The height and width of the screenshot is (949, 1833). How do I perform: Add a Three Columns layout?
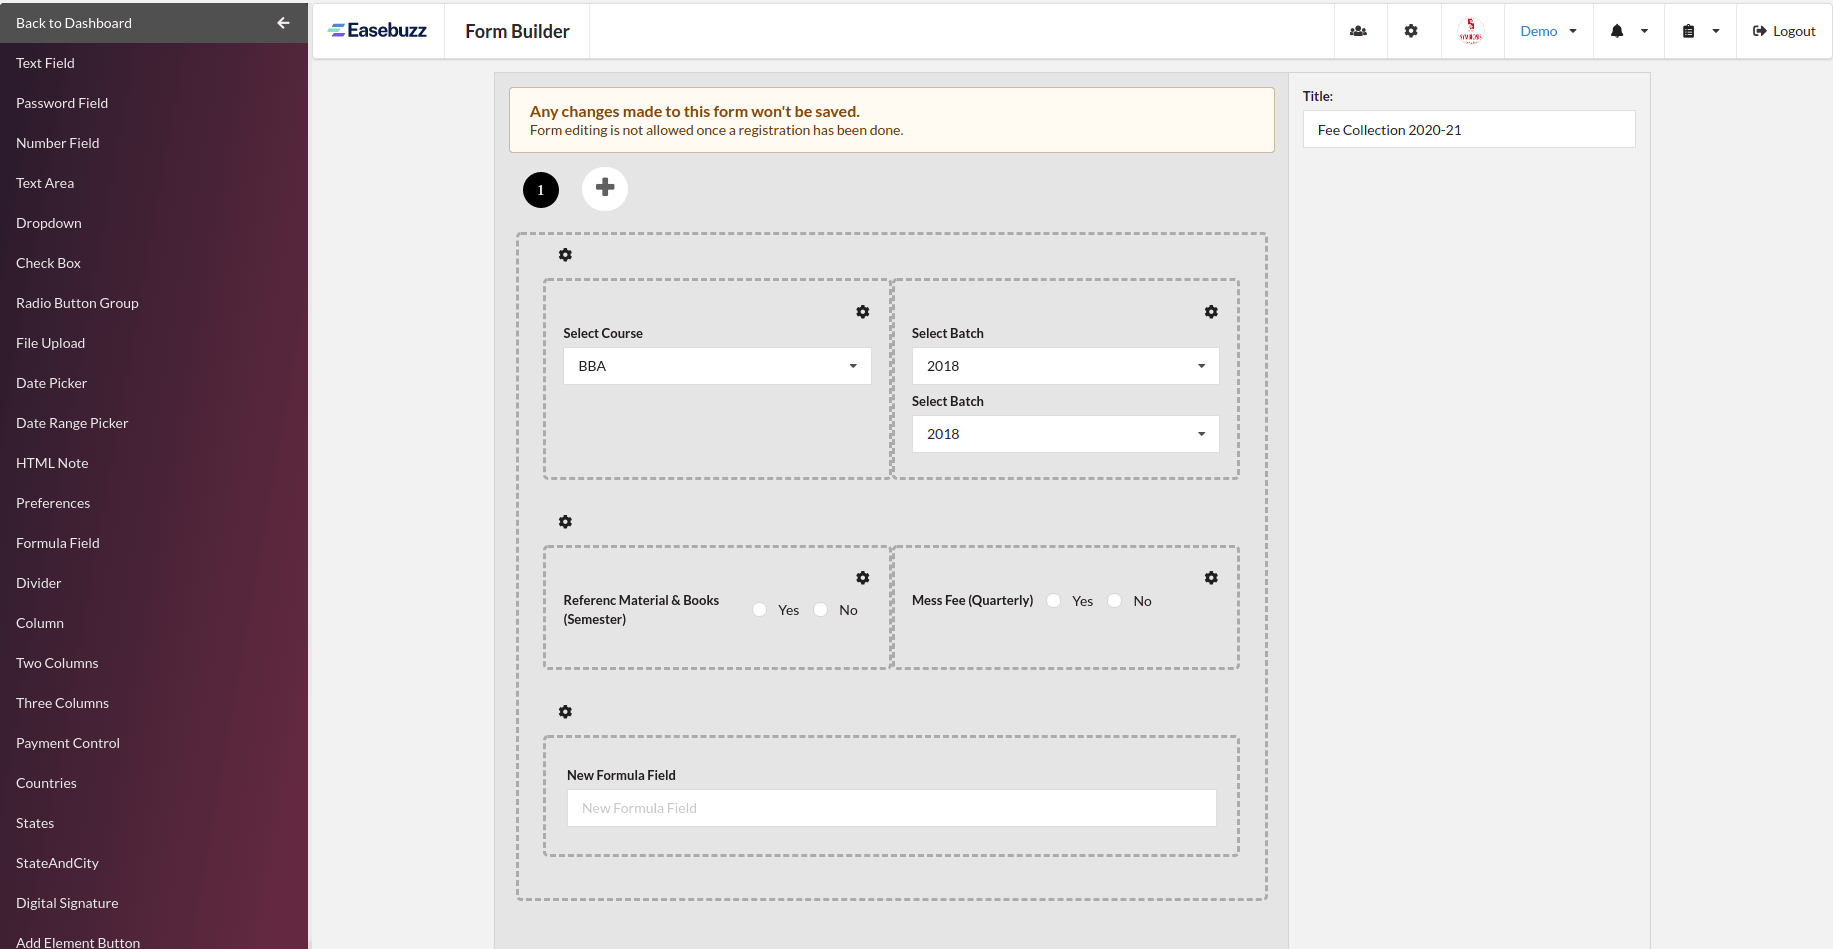click(154, 703)
